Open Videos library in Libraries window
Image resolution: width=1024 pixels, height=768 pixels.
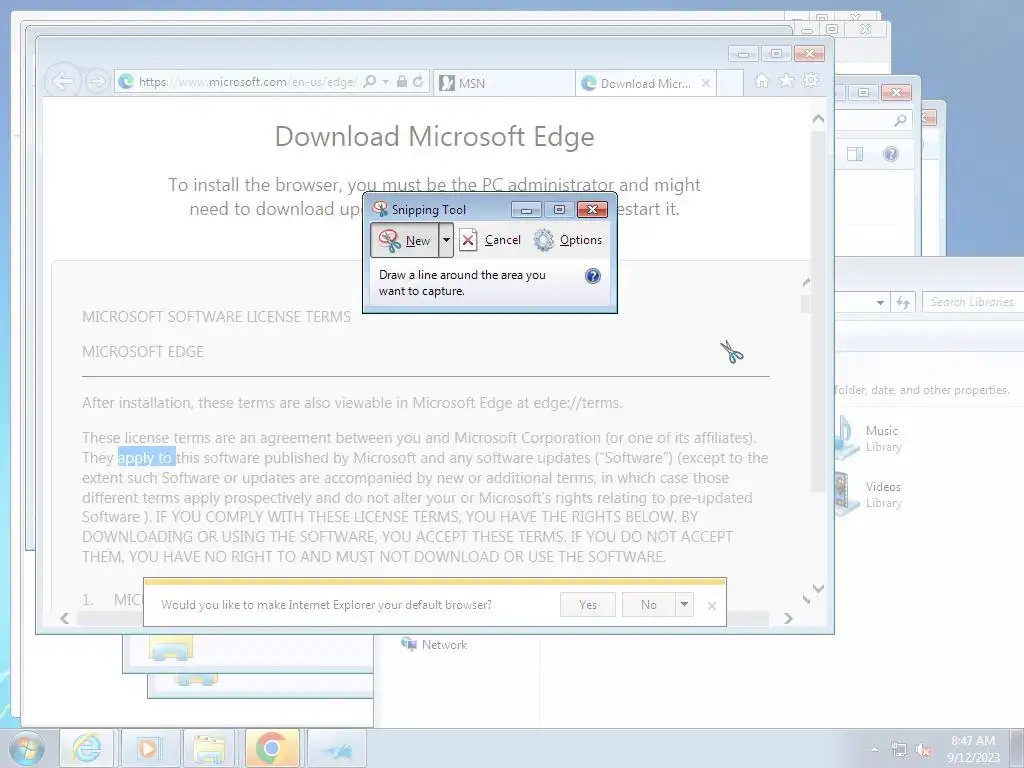869,494
